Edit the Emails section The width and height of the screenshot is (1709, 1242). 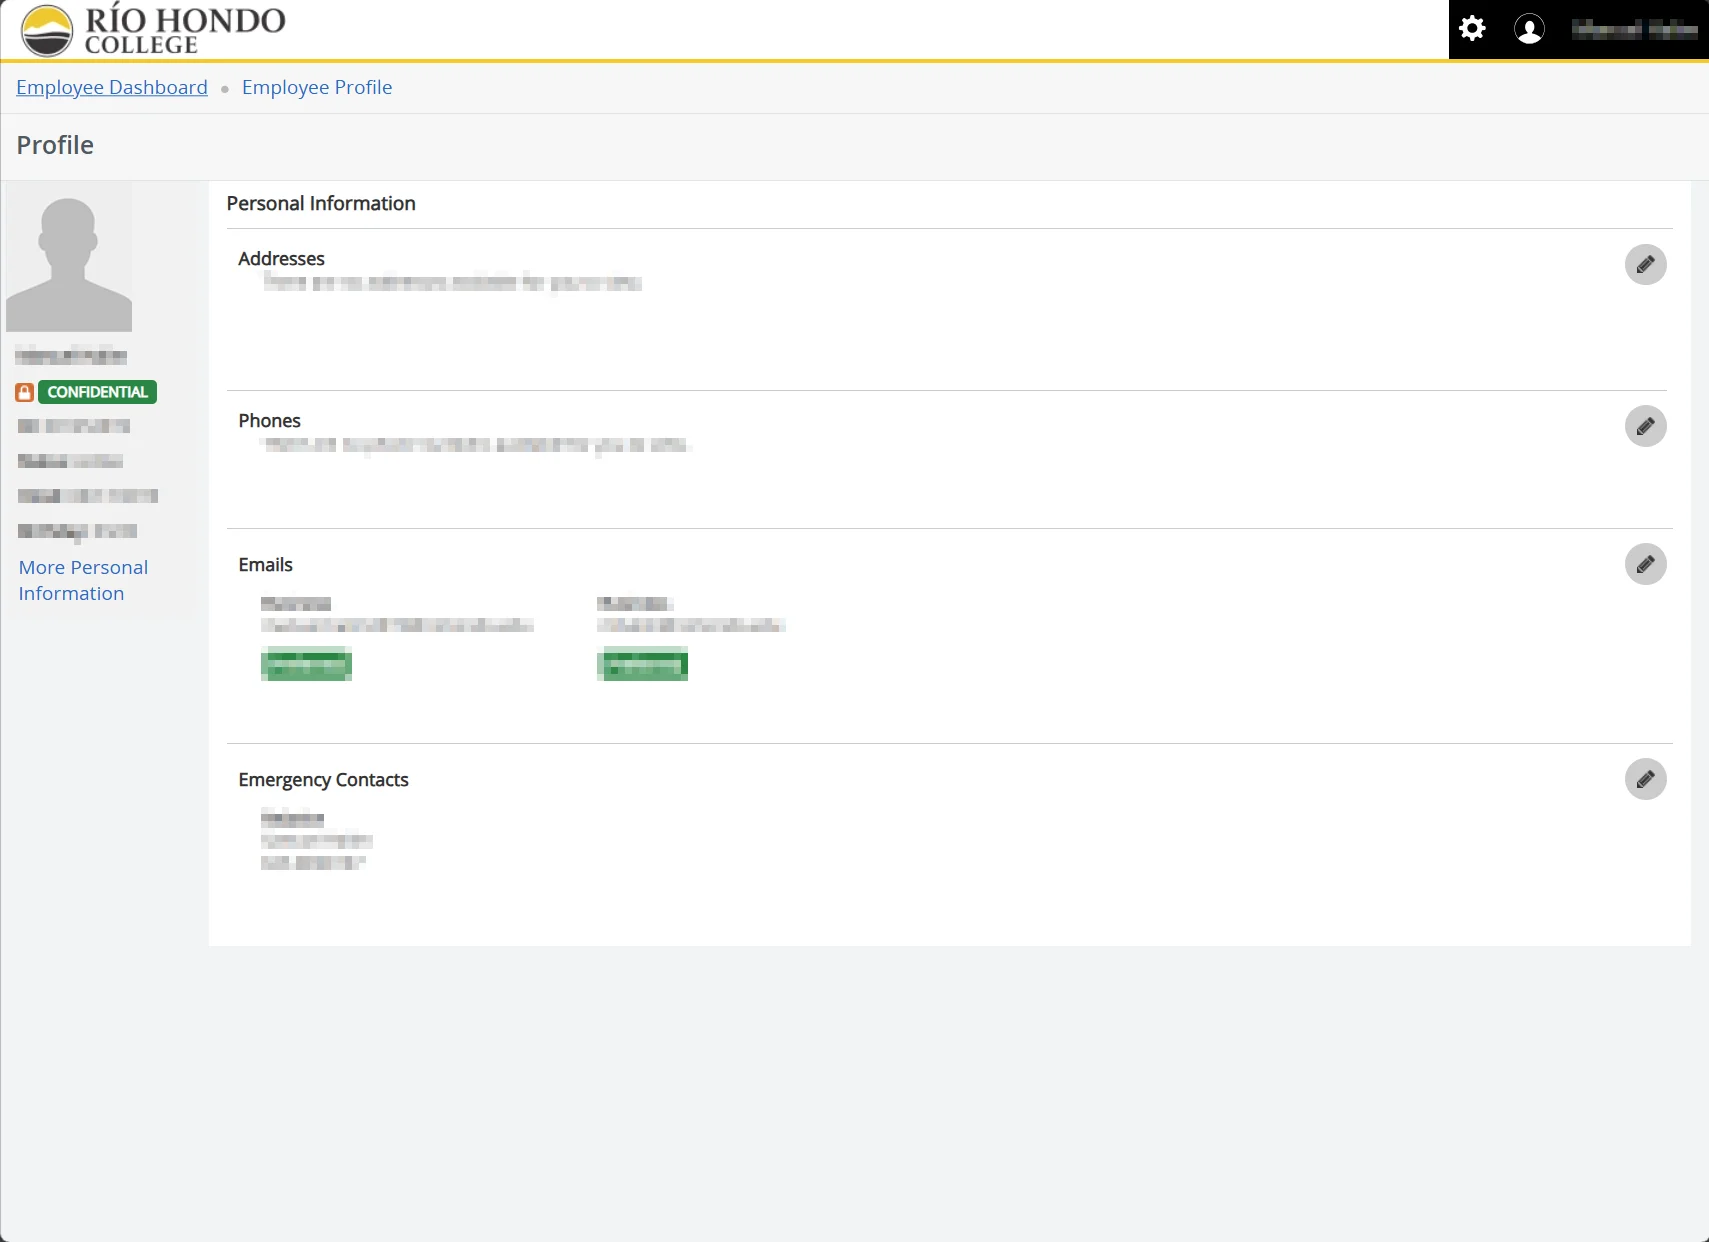point(1645,563)
